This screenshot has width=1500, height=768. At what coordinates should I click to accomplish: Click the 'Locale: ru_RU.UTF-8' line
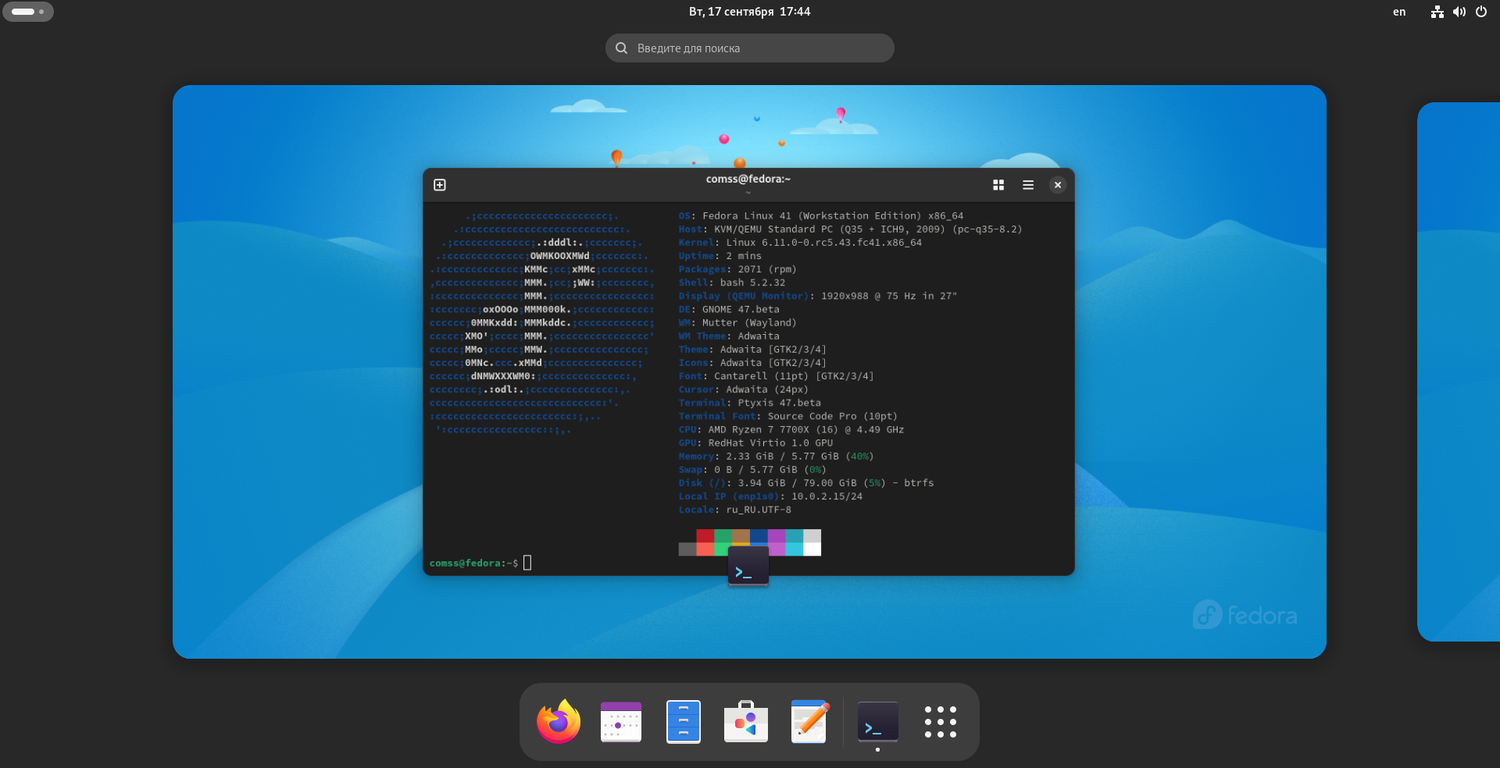point(735,510)
